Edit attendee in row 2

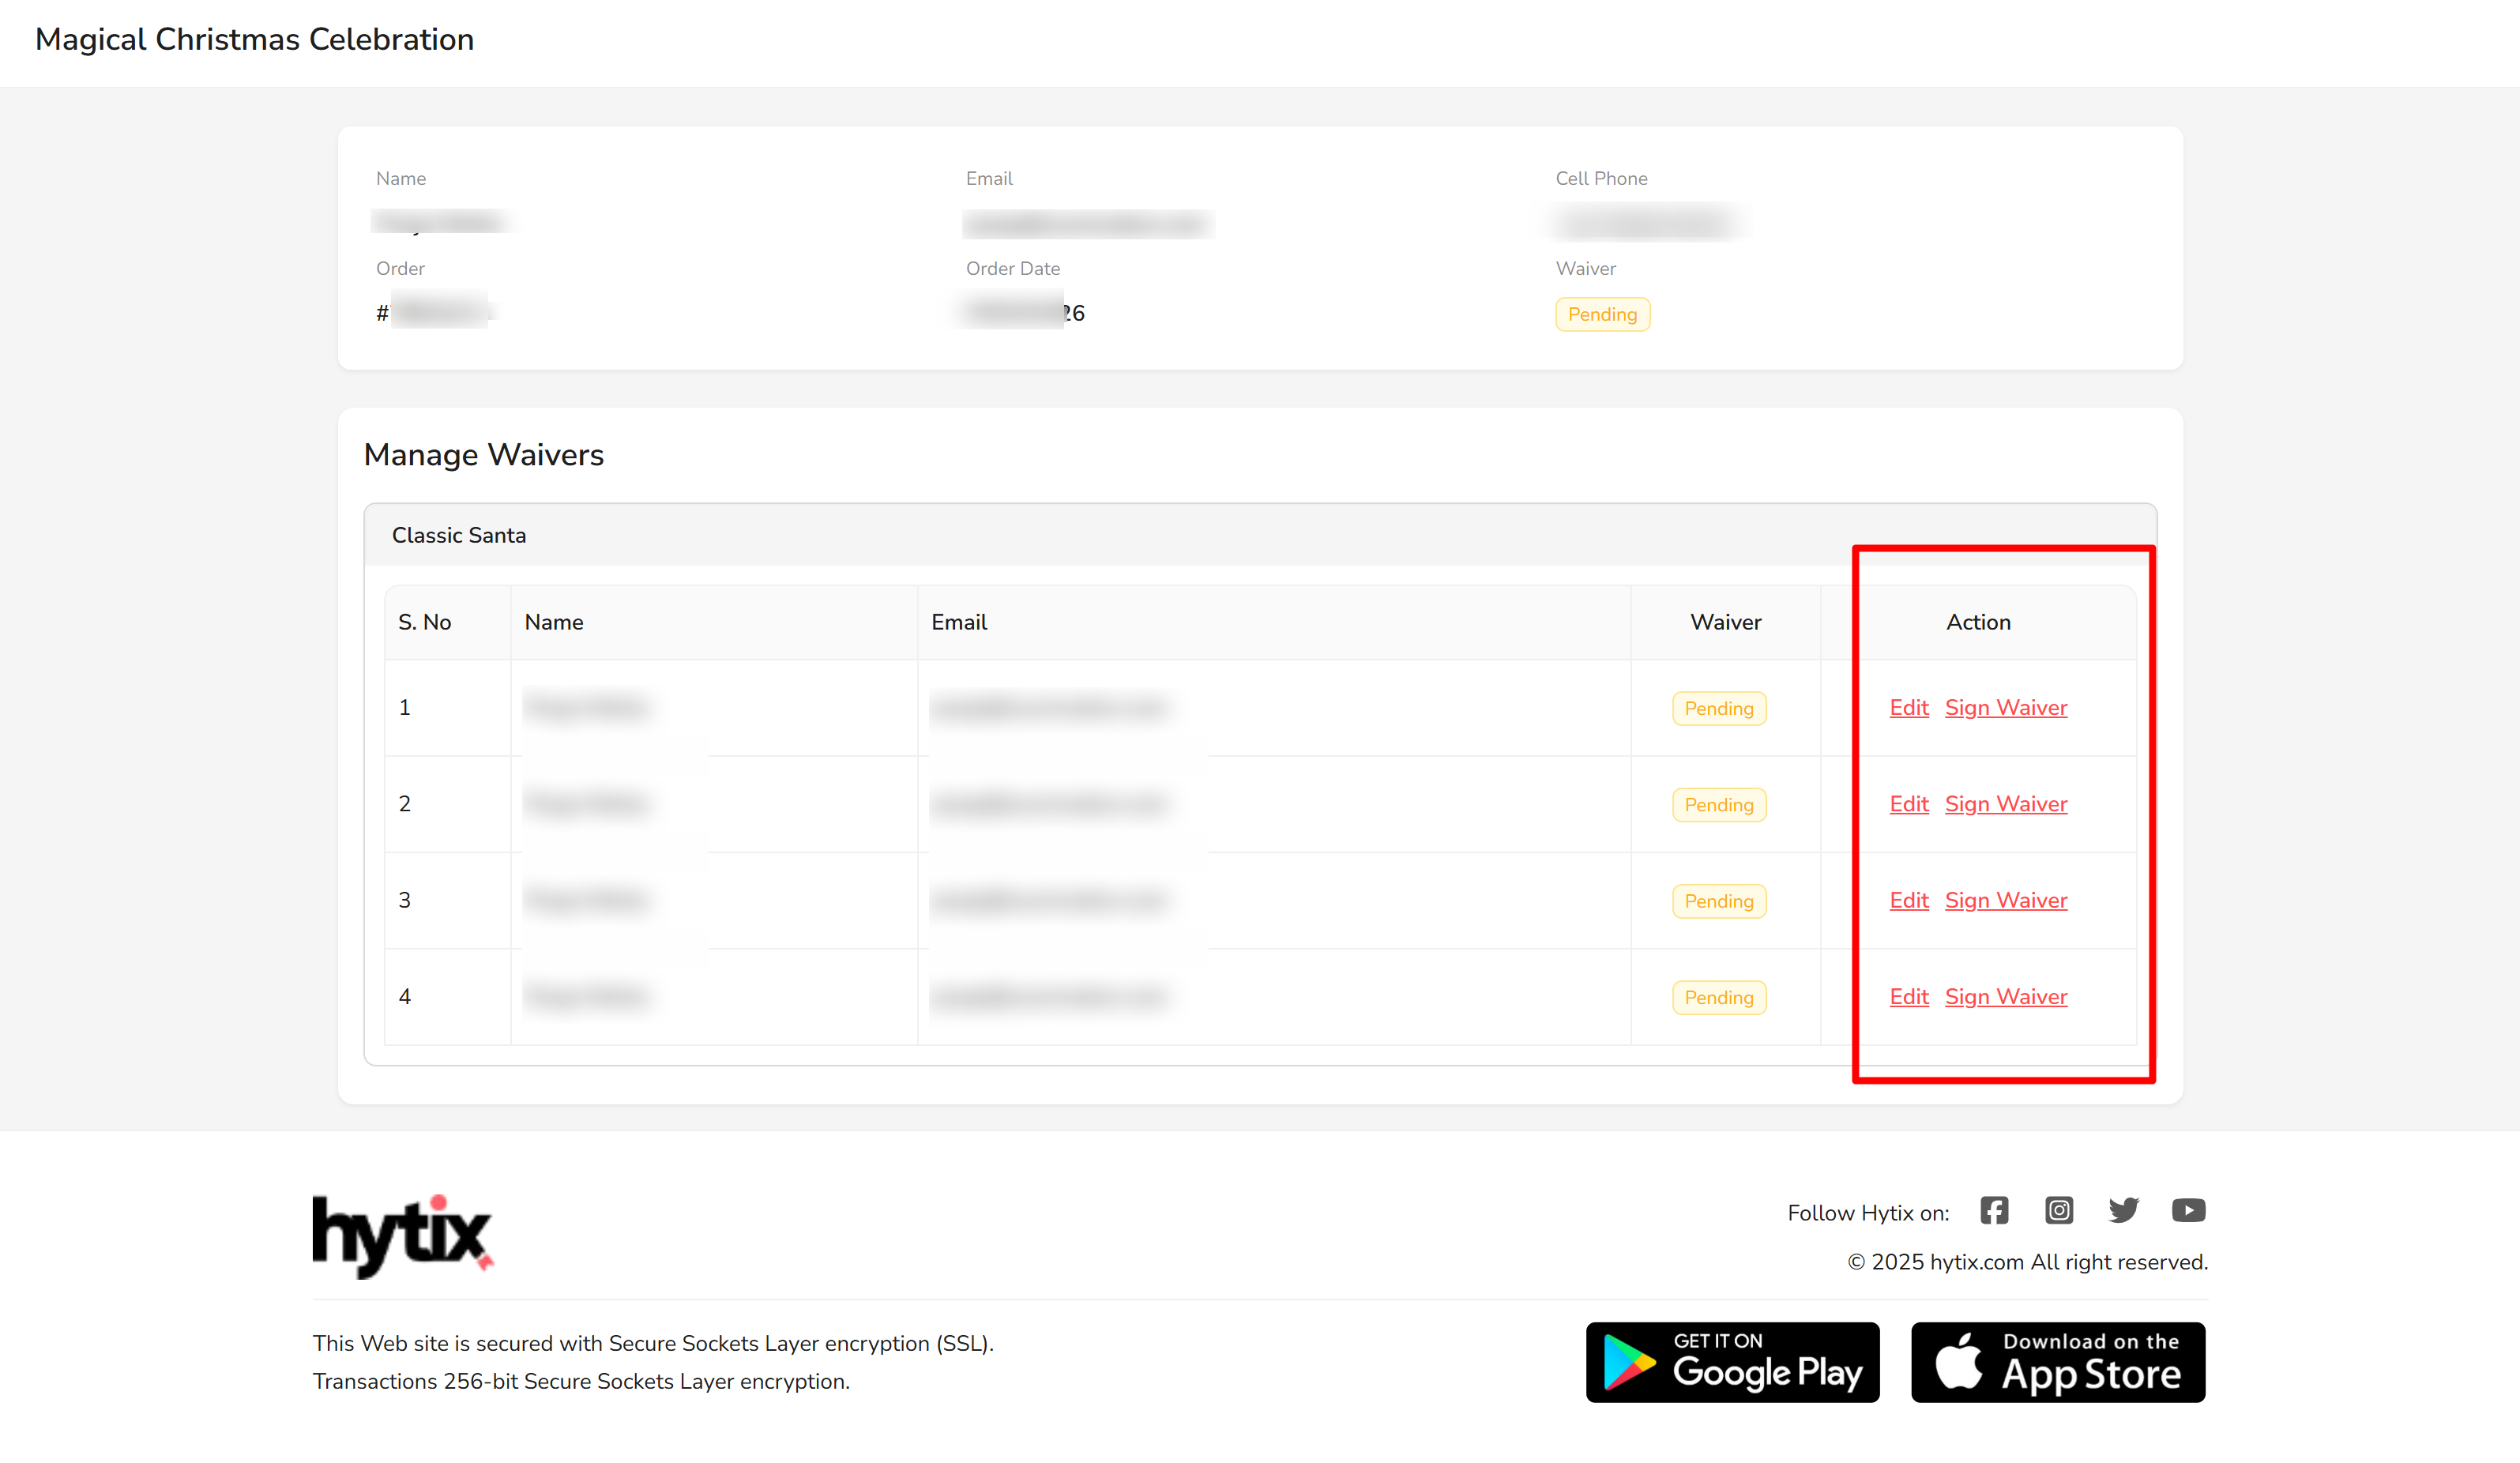(1908, 803)
